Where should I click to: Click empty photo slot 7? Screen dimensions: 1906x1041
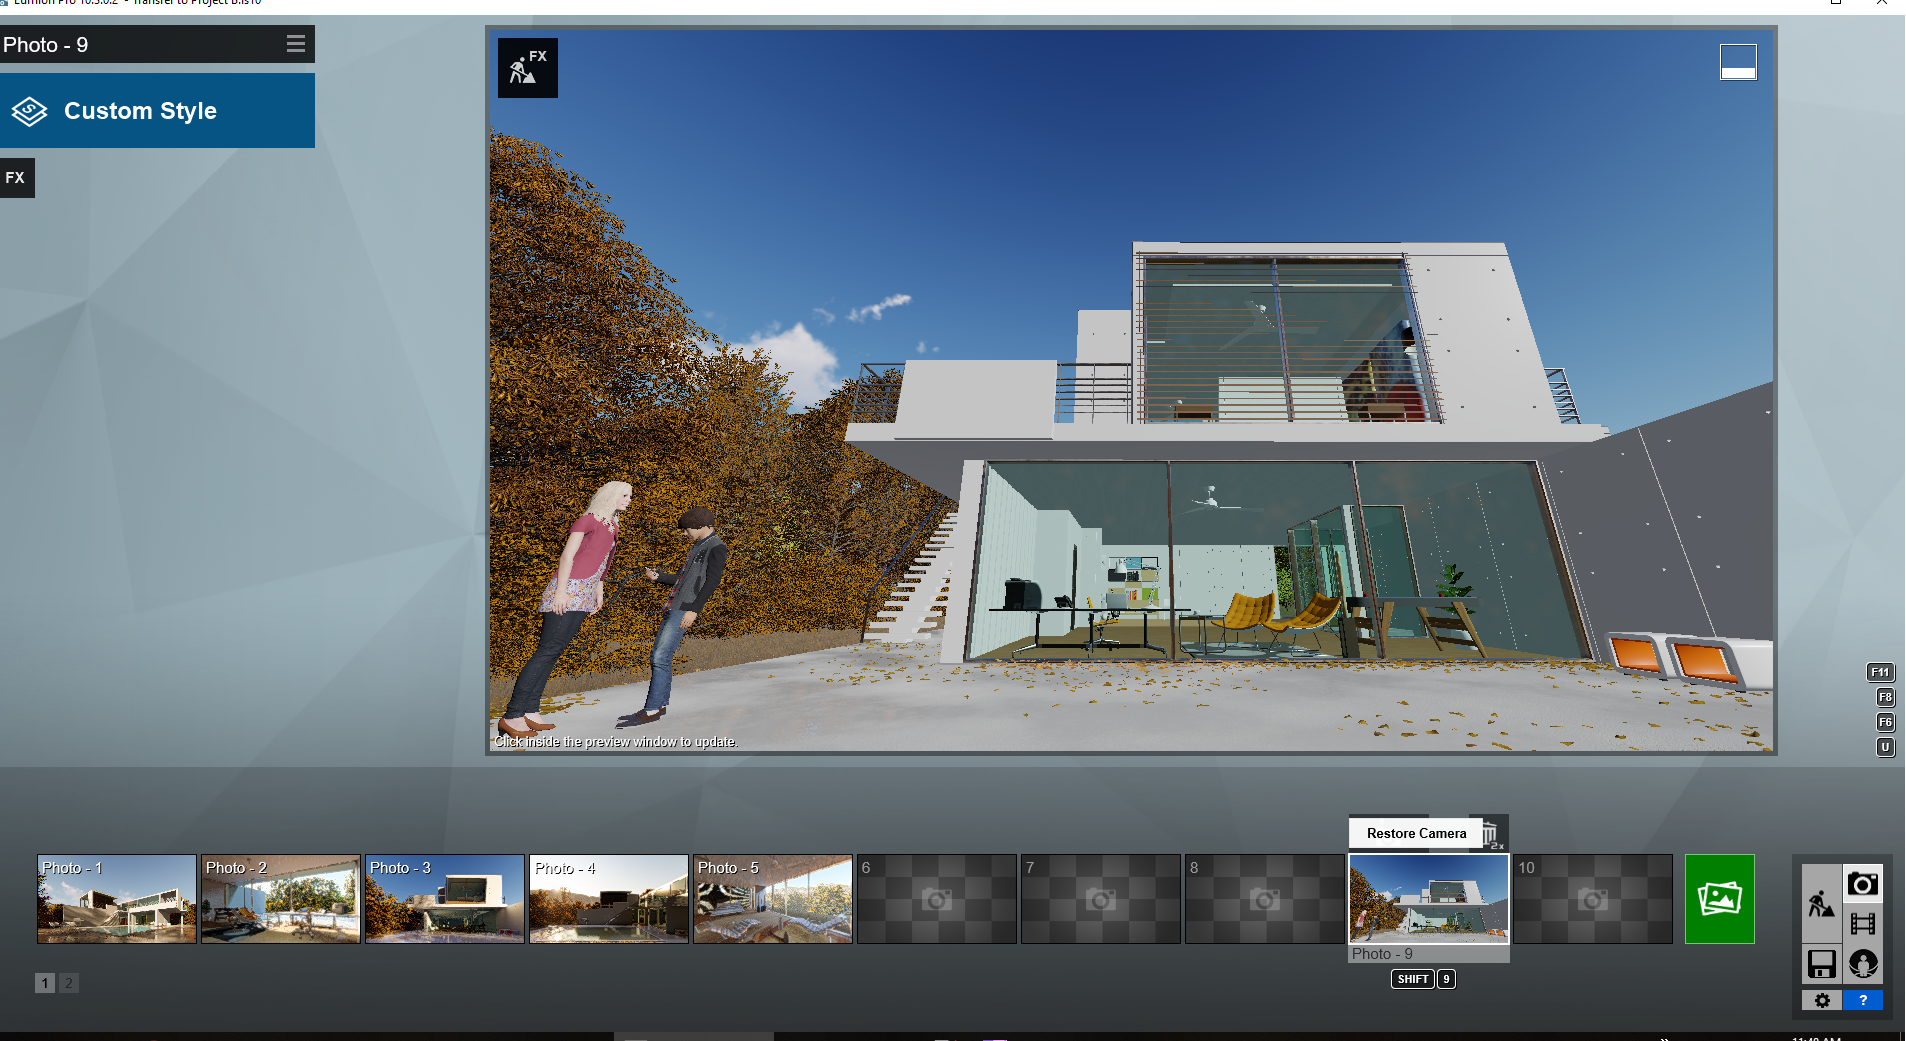[x=1100, y=898]
